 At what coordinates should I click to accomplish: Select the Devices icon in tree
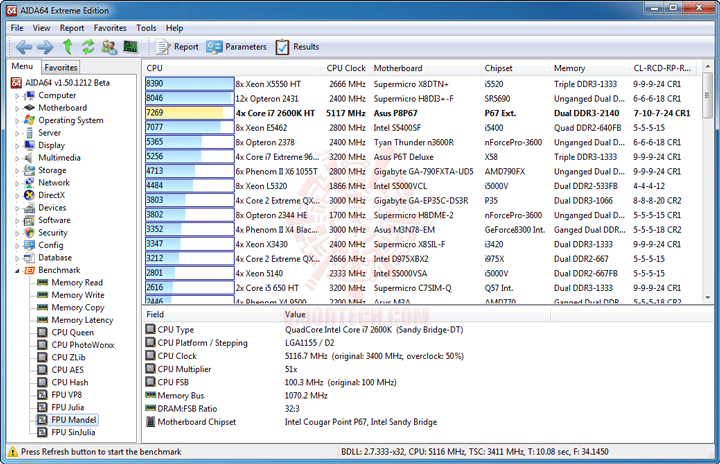click(x=29, y=208)
